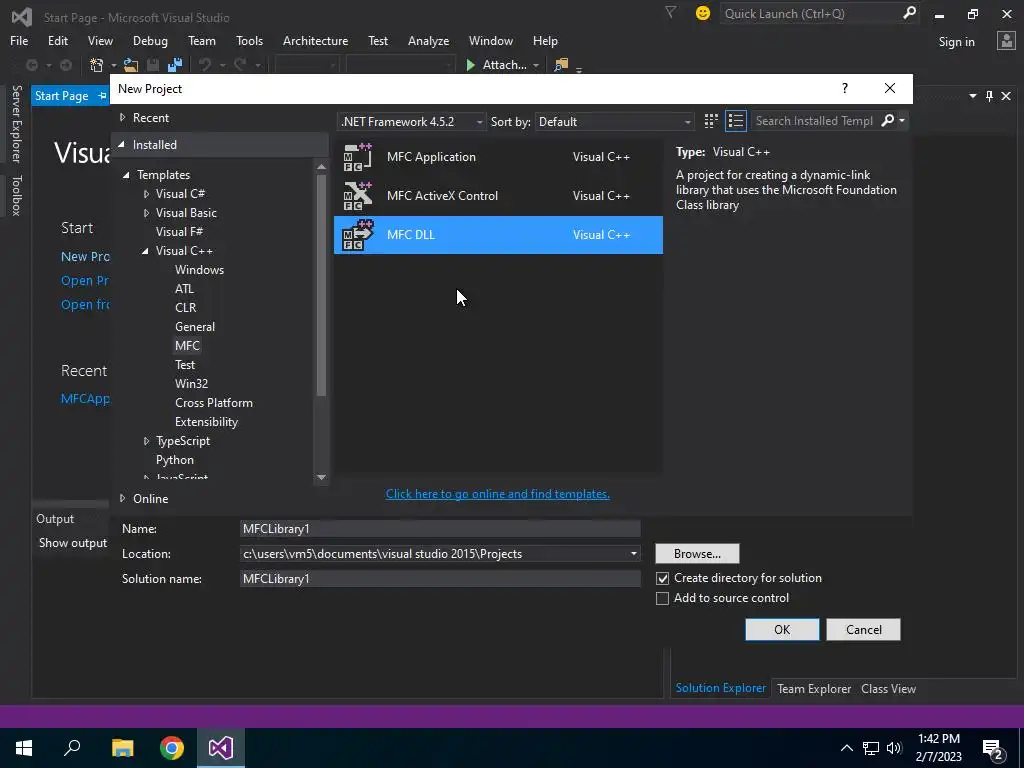This screenshot has width=1024, height=768.
Task: Collapse the Installed section
Action: 121,144
